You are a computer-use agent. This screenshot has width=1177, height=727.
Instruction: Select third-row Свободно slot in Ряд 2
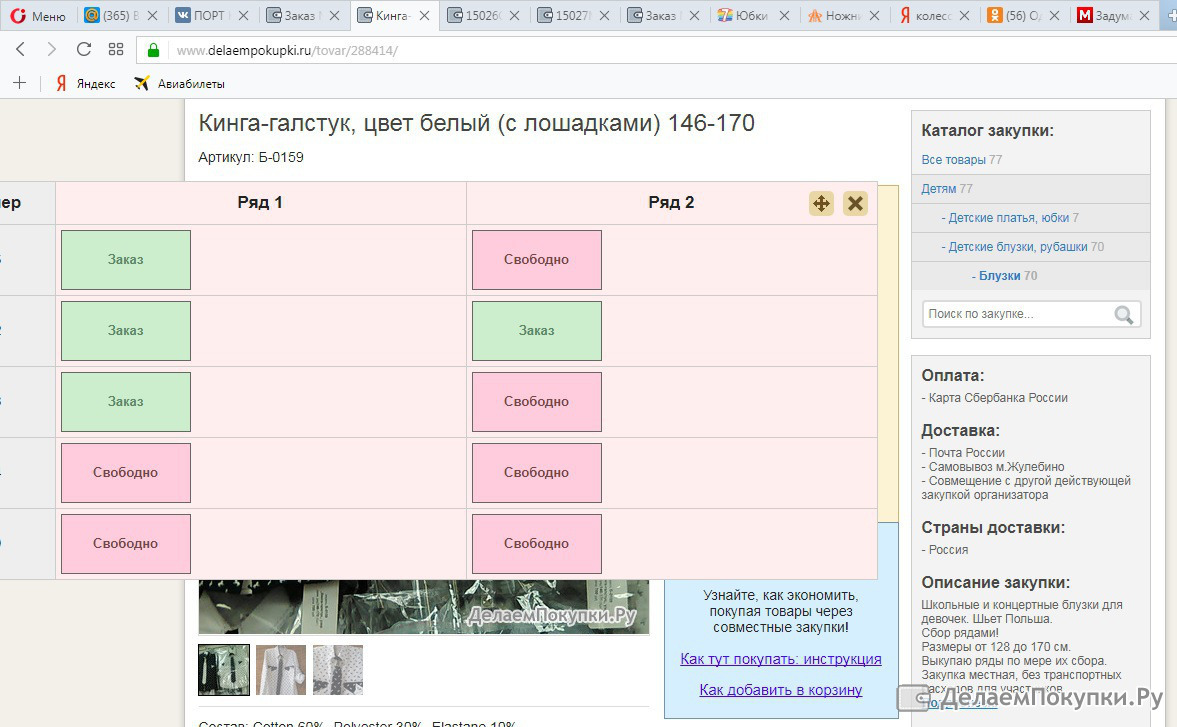tap(537, 402)
